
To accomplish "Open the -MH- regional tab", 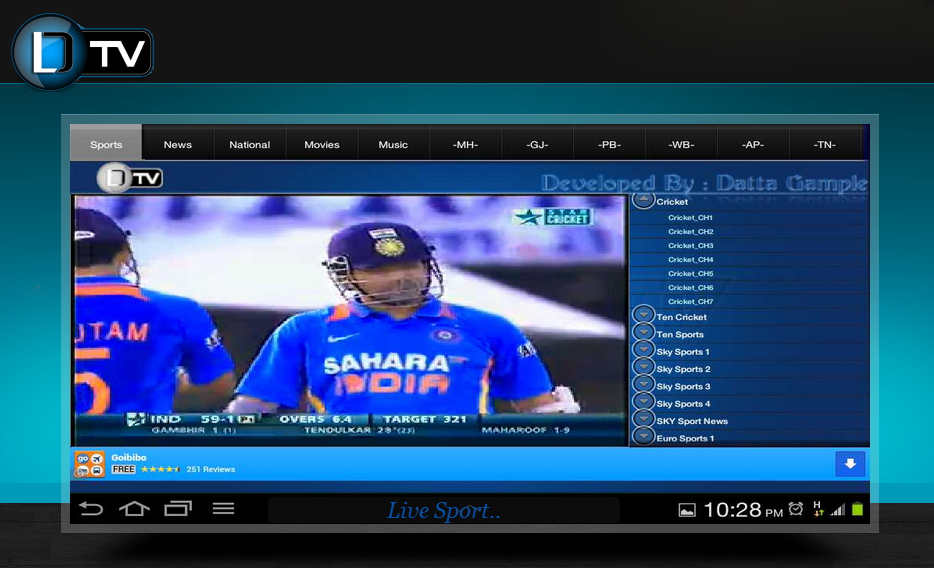I will (x=465, y=144).
